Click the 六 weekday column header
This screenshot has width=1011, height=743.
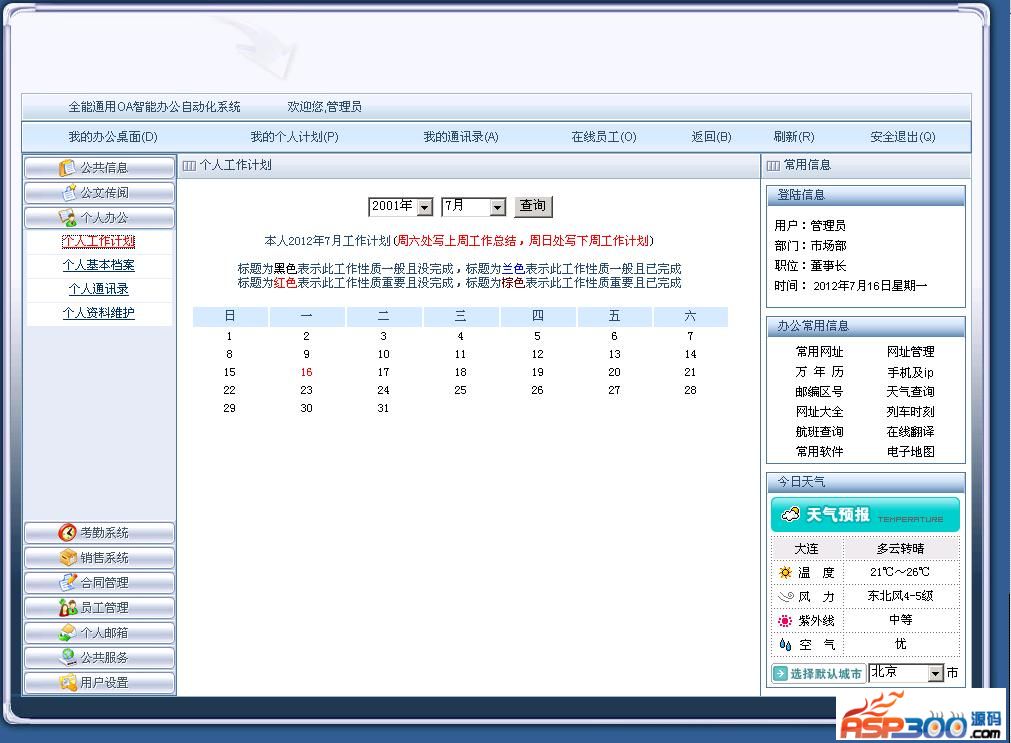pos(691,317)
